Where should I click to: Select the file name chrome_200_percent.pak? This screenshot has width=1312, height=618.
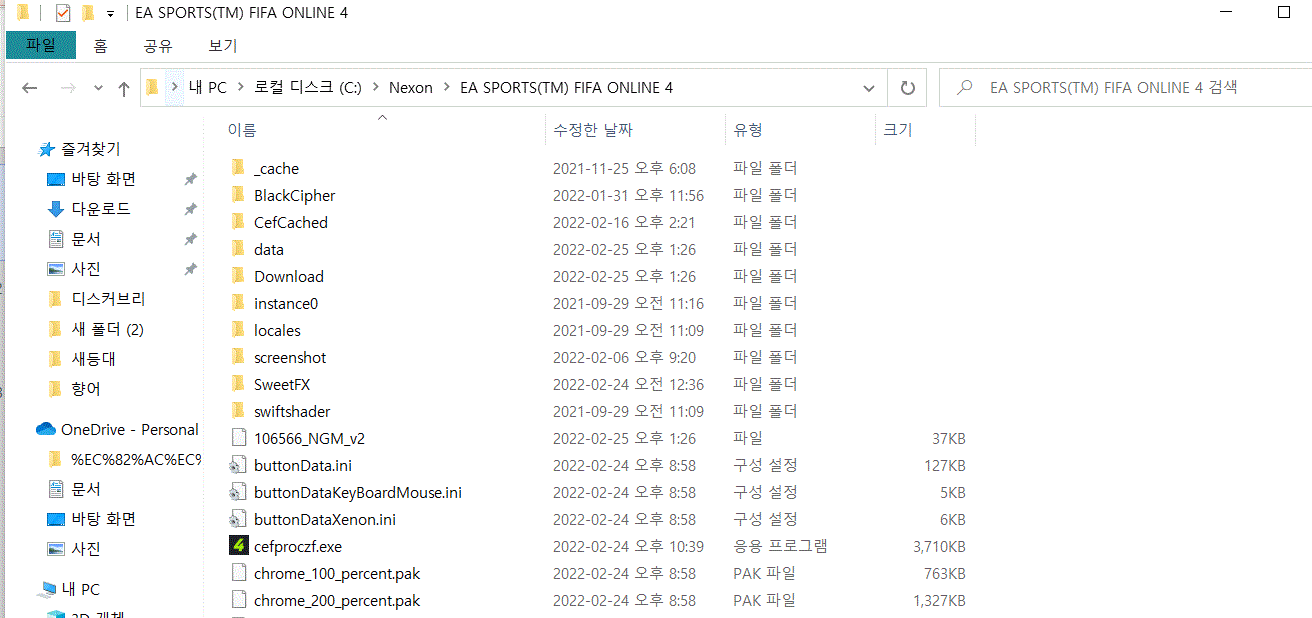click(337, 600)
